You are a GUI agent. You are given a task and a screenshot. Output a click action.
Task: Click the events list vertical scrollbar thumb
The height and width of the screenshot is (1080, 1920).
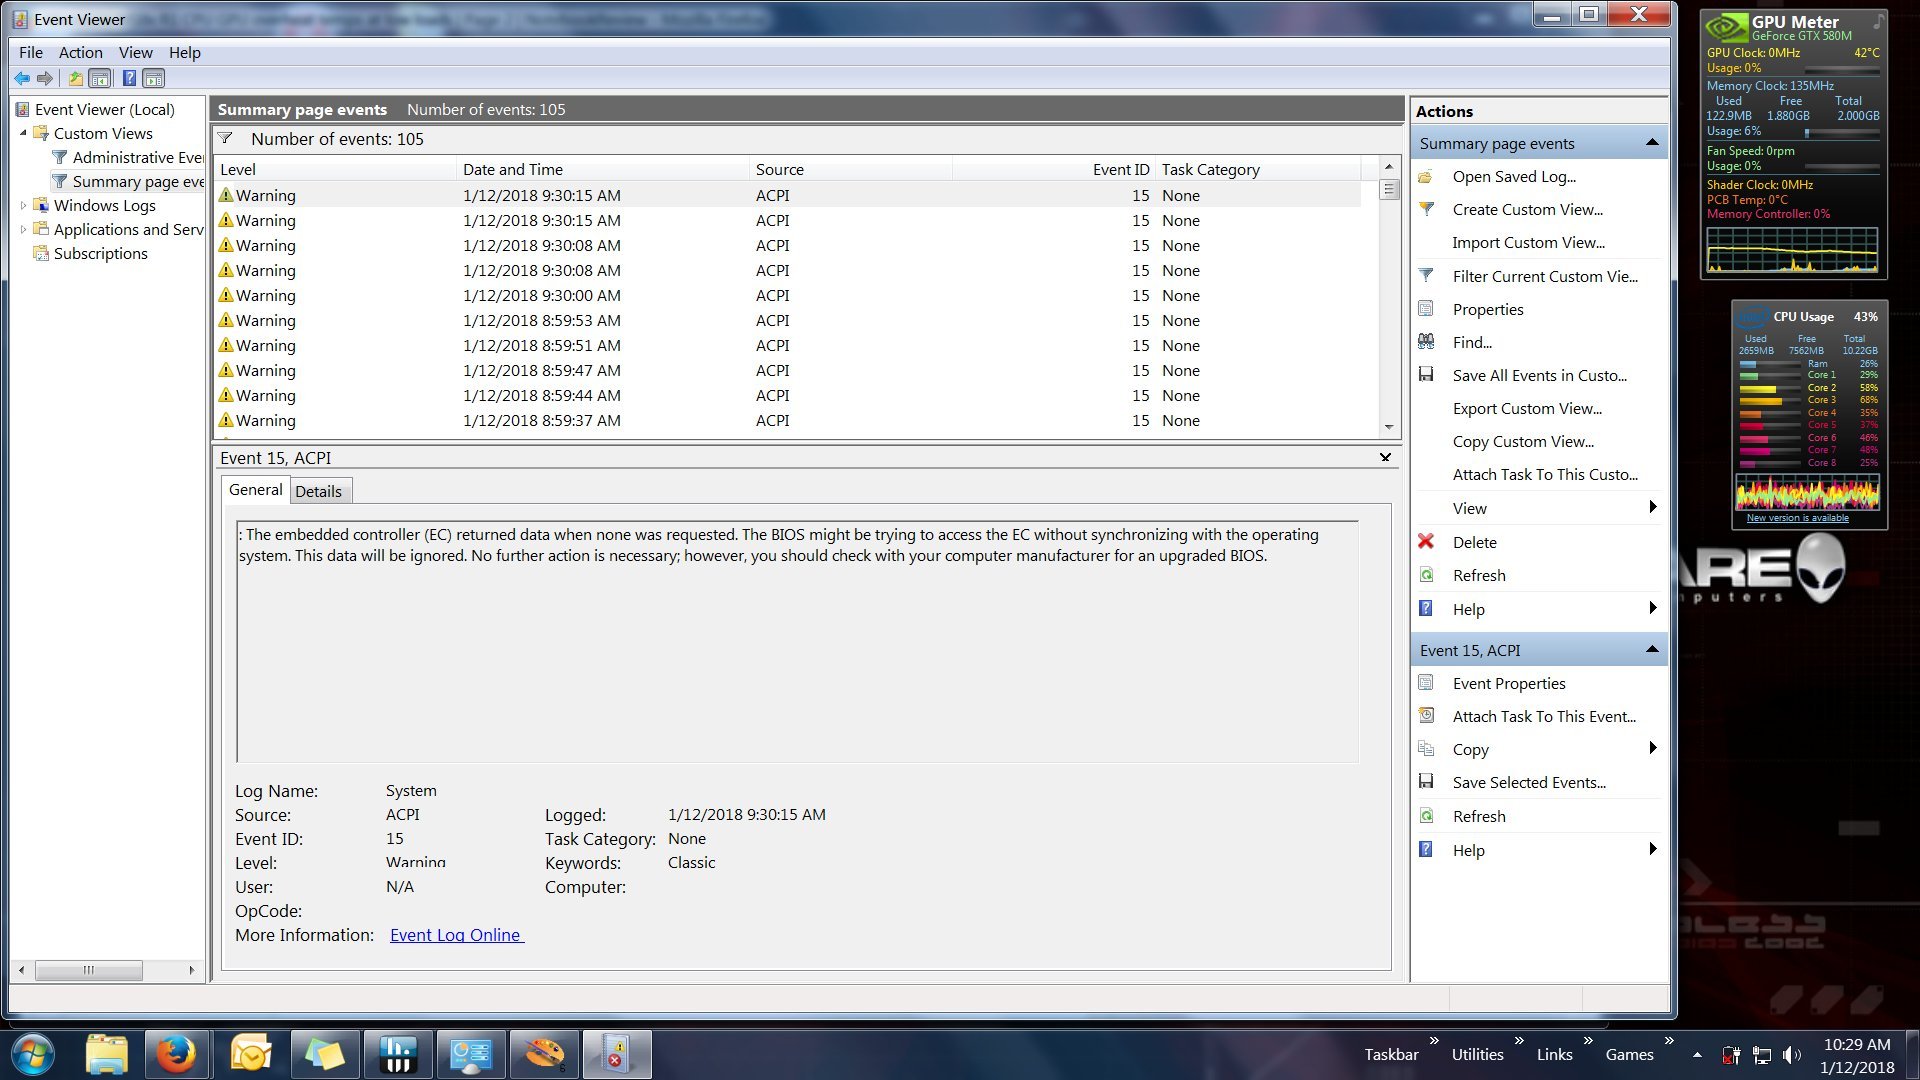point(1388,190)
